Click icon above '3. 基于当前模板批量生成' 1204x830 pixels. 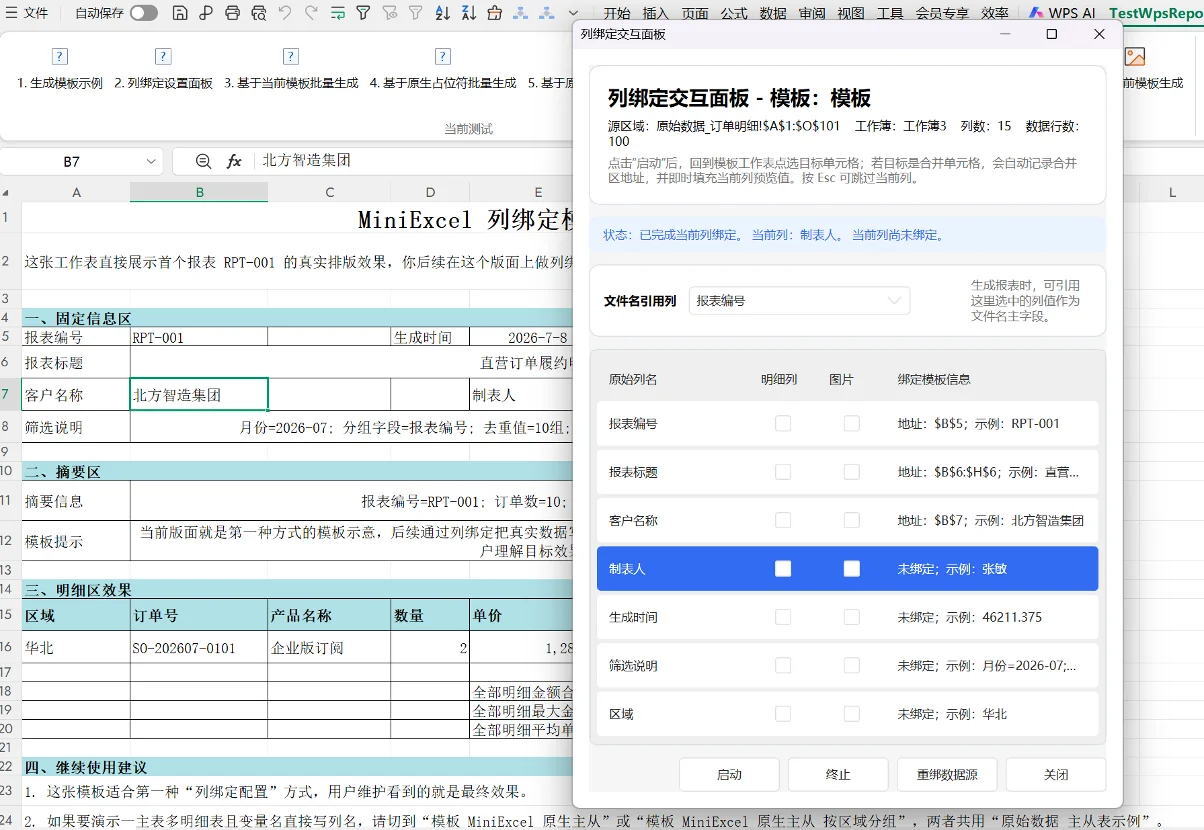coord(291,57)
